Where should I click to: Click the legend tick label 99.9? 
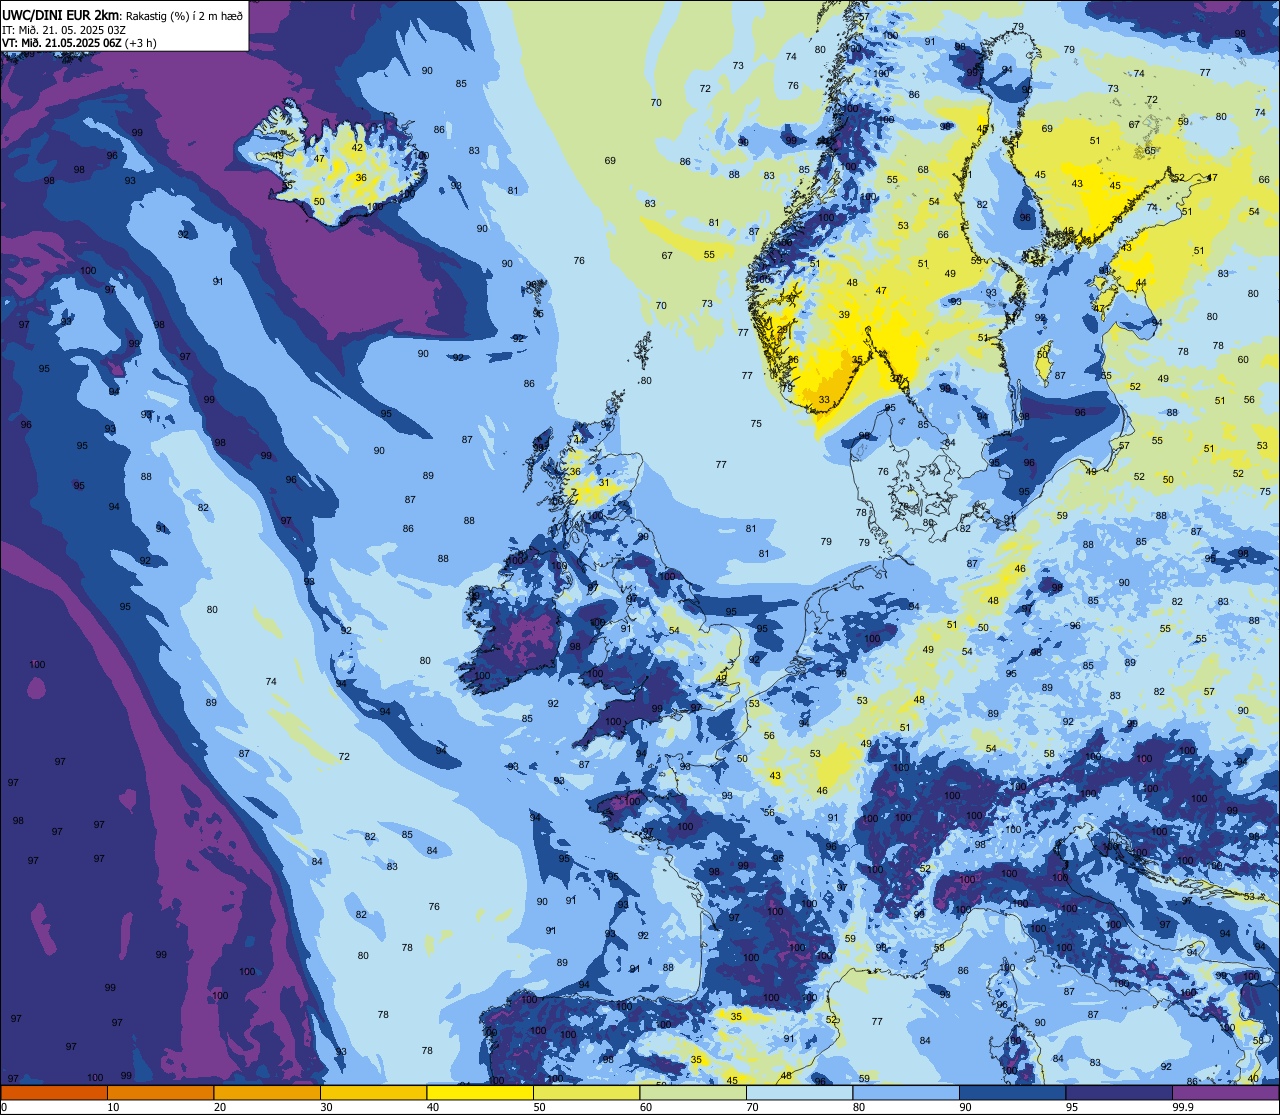tap(1183, 1107)
